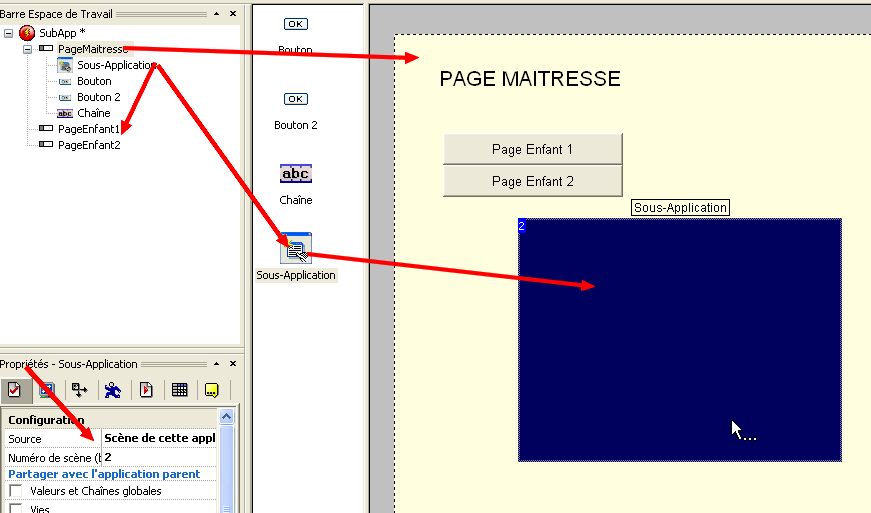Collapse the SubApp tree node
The image size is (871, 513).
click(8, 33)
